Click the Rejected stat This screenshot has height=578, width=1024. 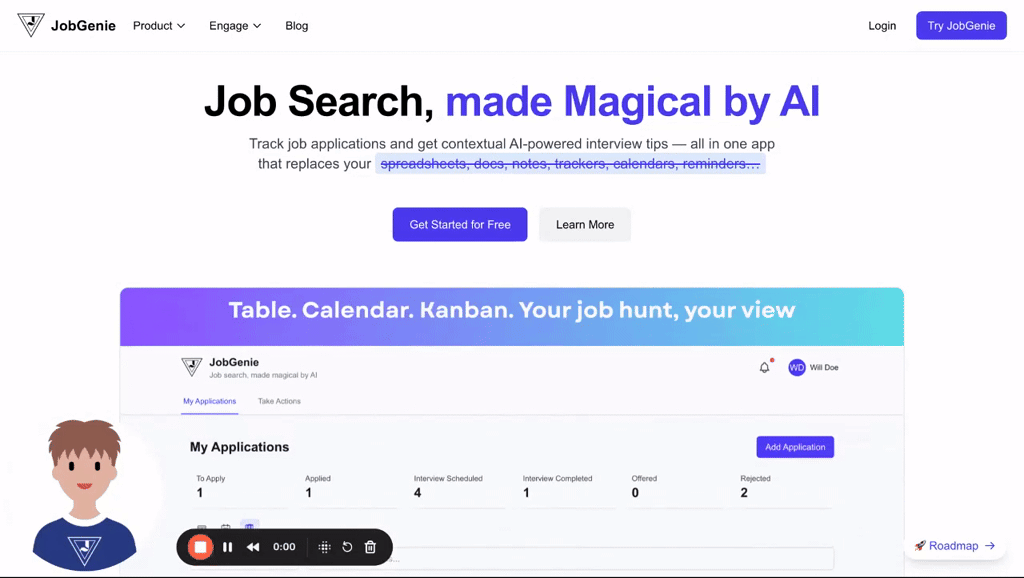pyautogui.click(x=785, y=488)
